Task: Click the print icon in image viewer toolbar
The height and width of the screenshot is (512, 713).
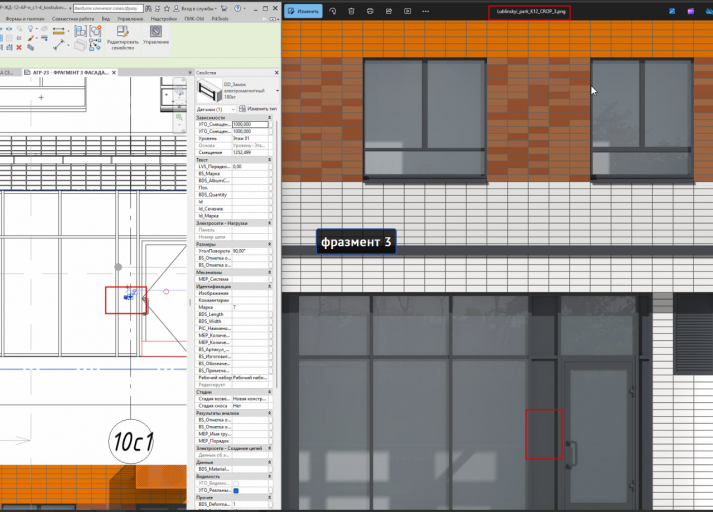Action: click(370, 11)
